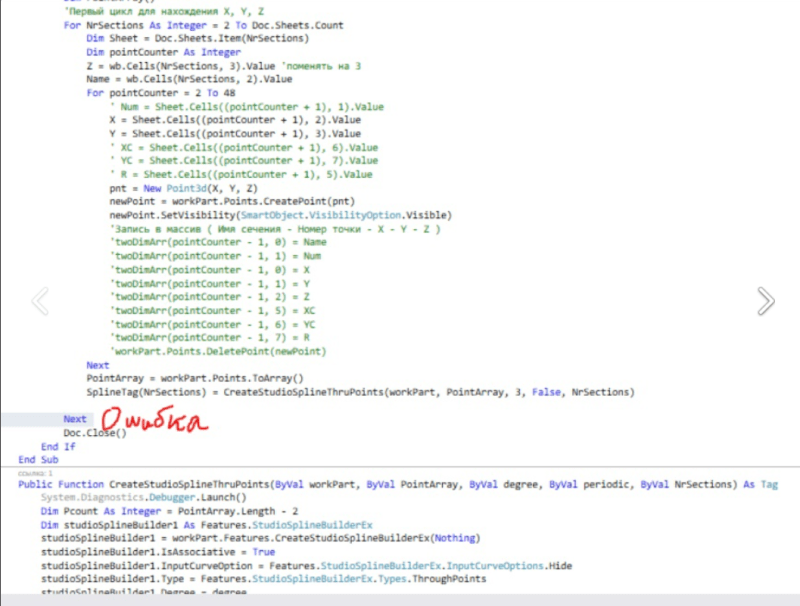Click commented 'workPart.Points.DeletePoint(newPoint)' line
Image resolution: width=800 pixels, height=606 pixels.
click(x=218, y=351)
